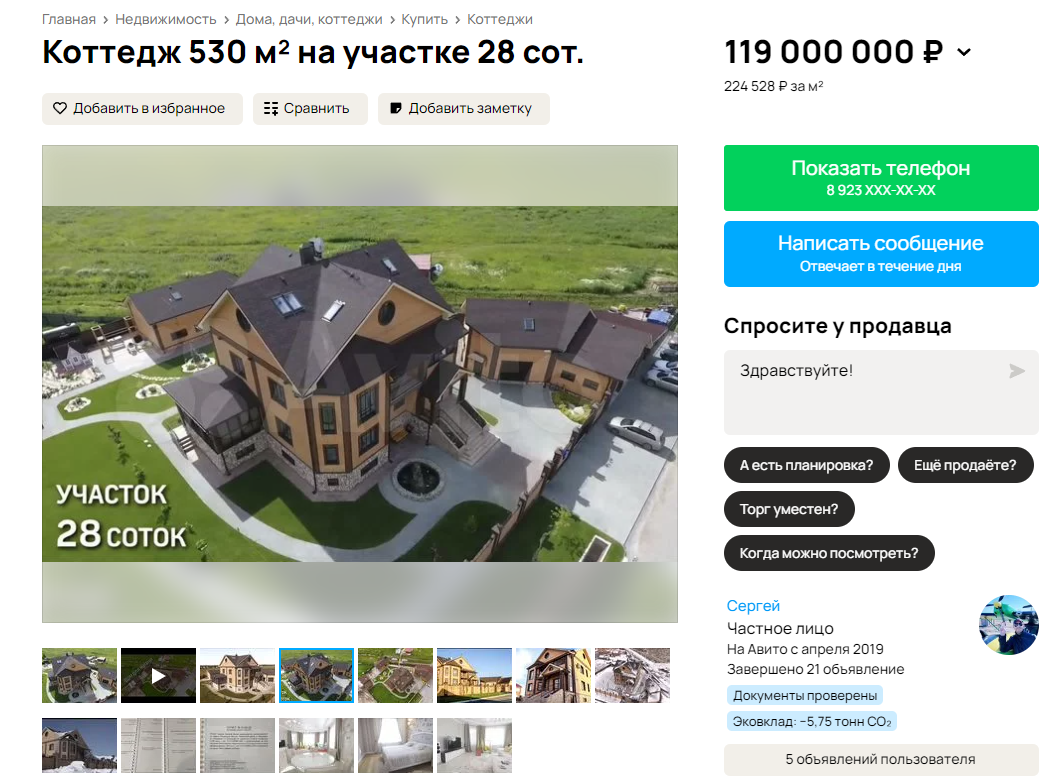Image resolution: width=1063 pixels, height=781 pixels.
Task: Open seller Сергей's avatar picture
Action: pos(1008,625)
